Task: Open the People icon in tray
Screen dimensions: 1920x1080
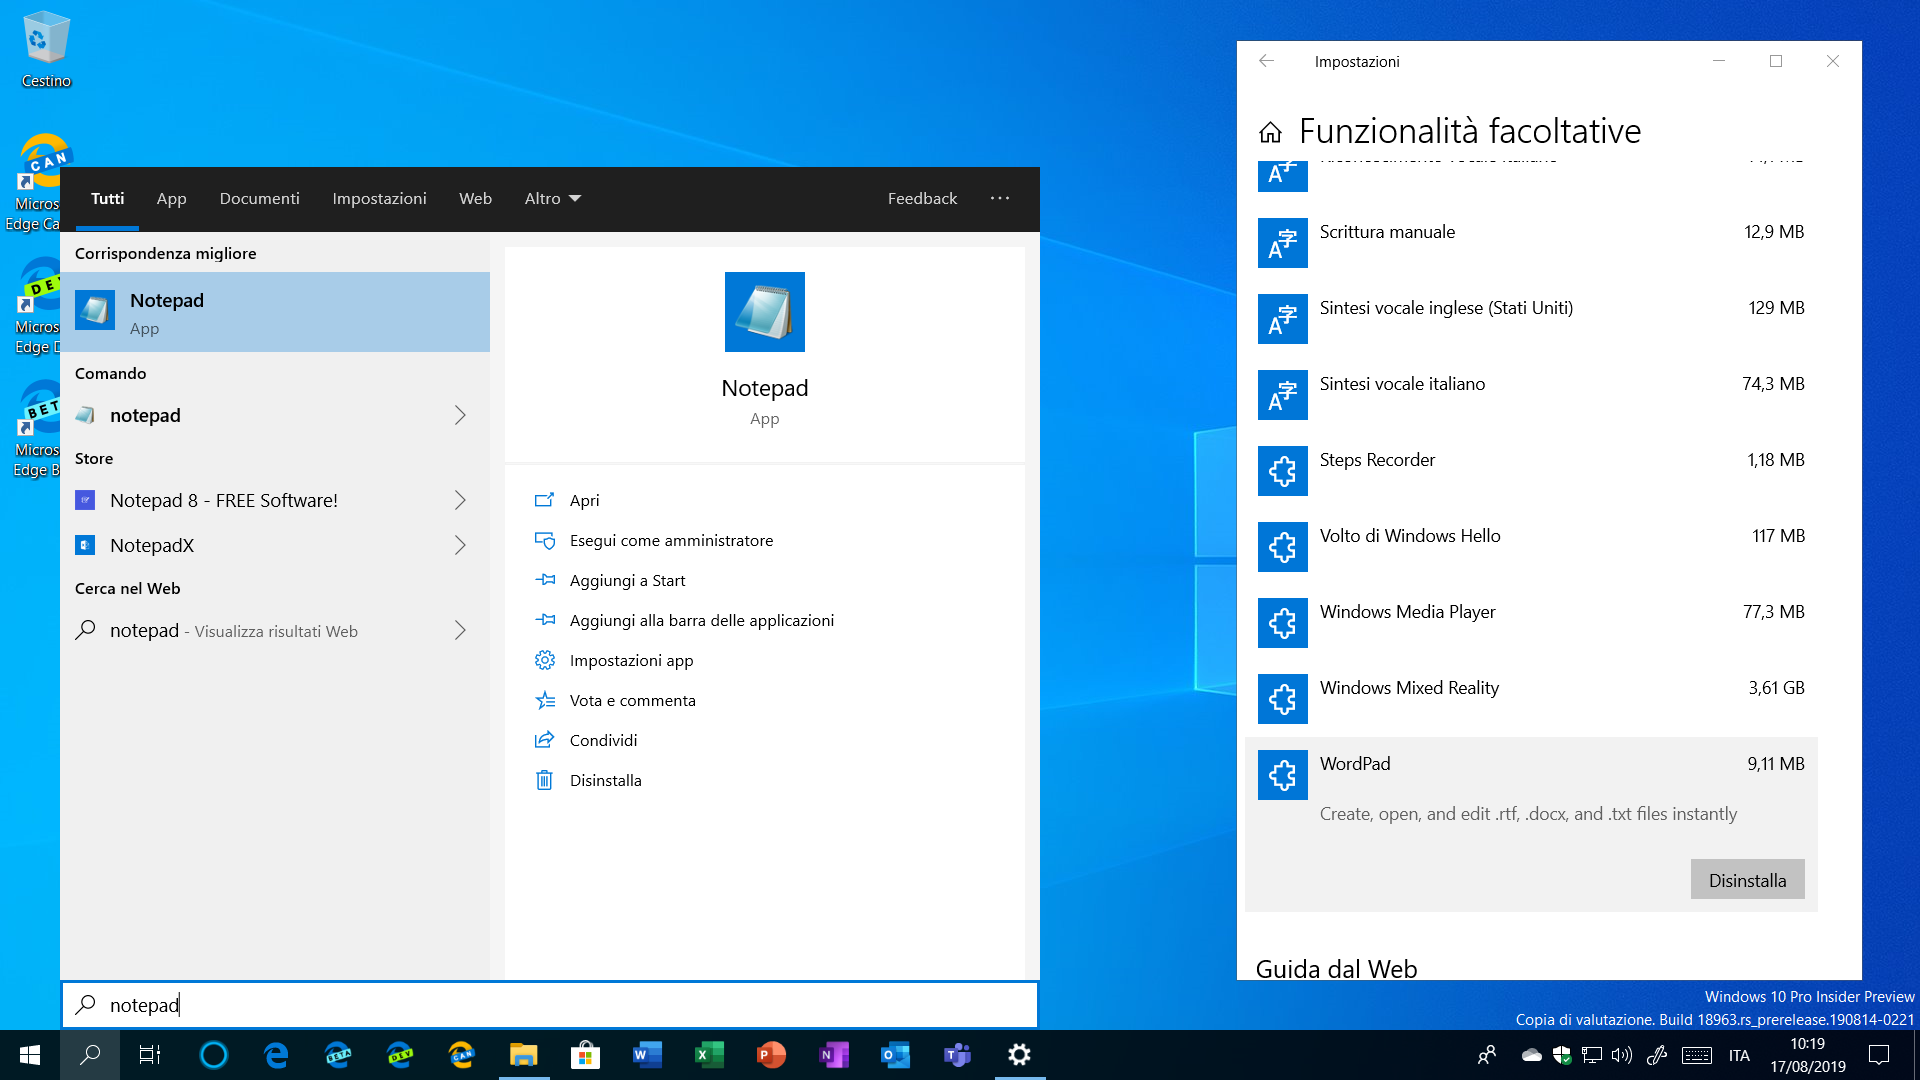Action: (x=1487, y=1055)
